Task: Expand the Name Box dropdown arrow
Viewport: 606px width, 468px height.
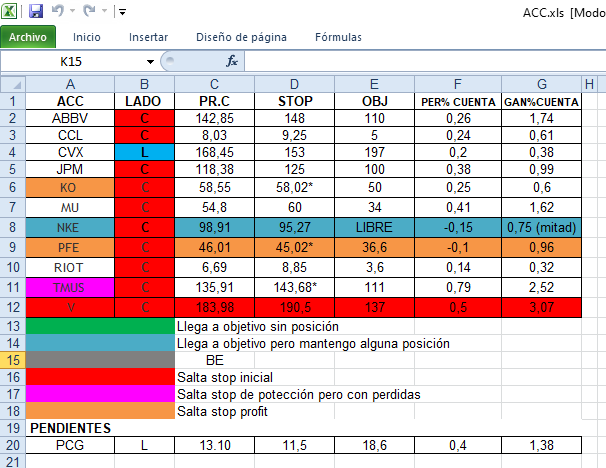Action: pyautogui.click(x=150, y=61)
